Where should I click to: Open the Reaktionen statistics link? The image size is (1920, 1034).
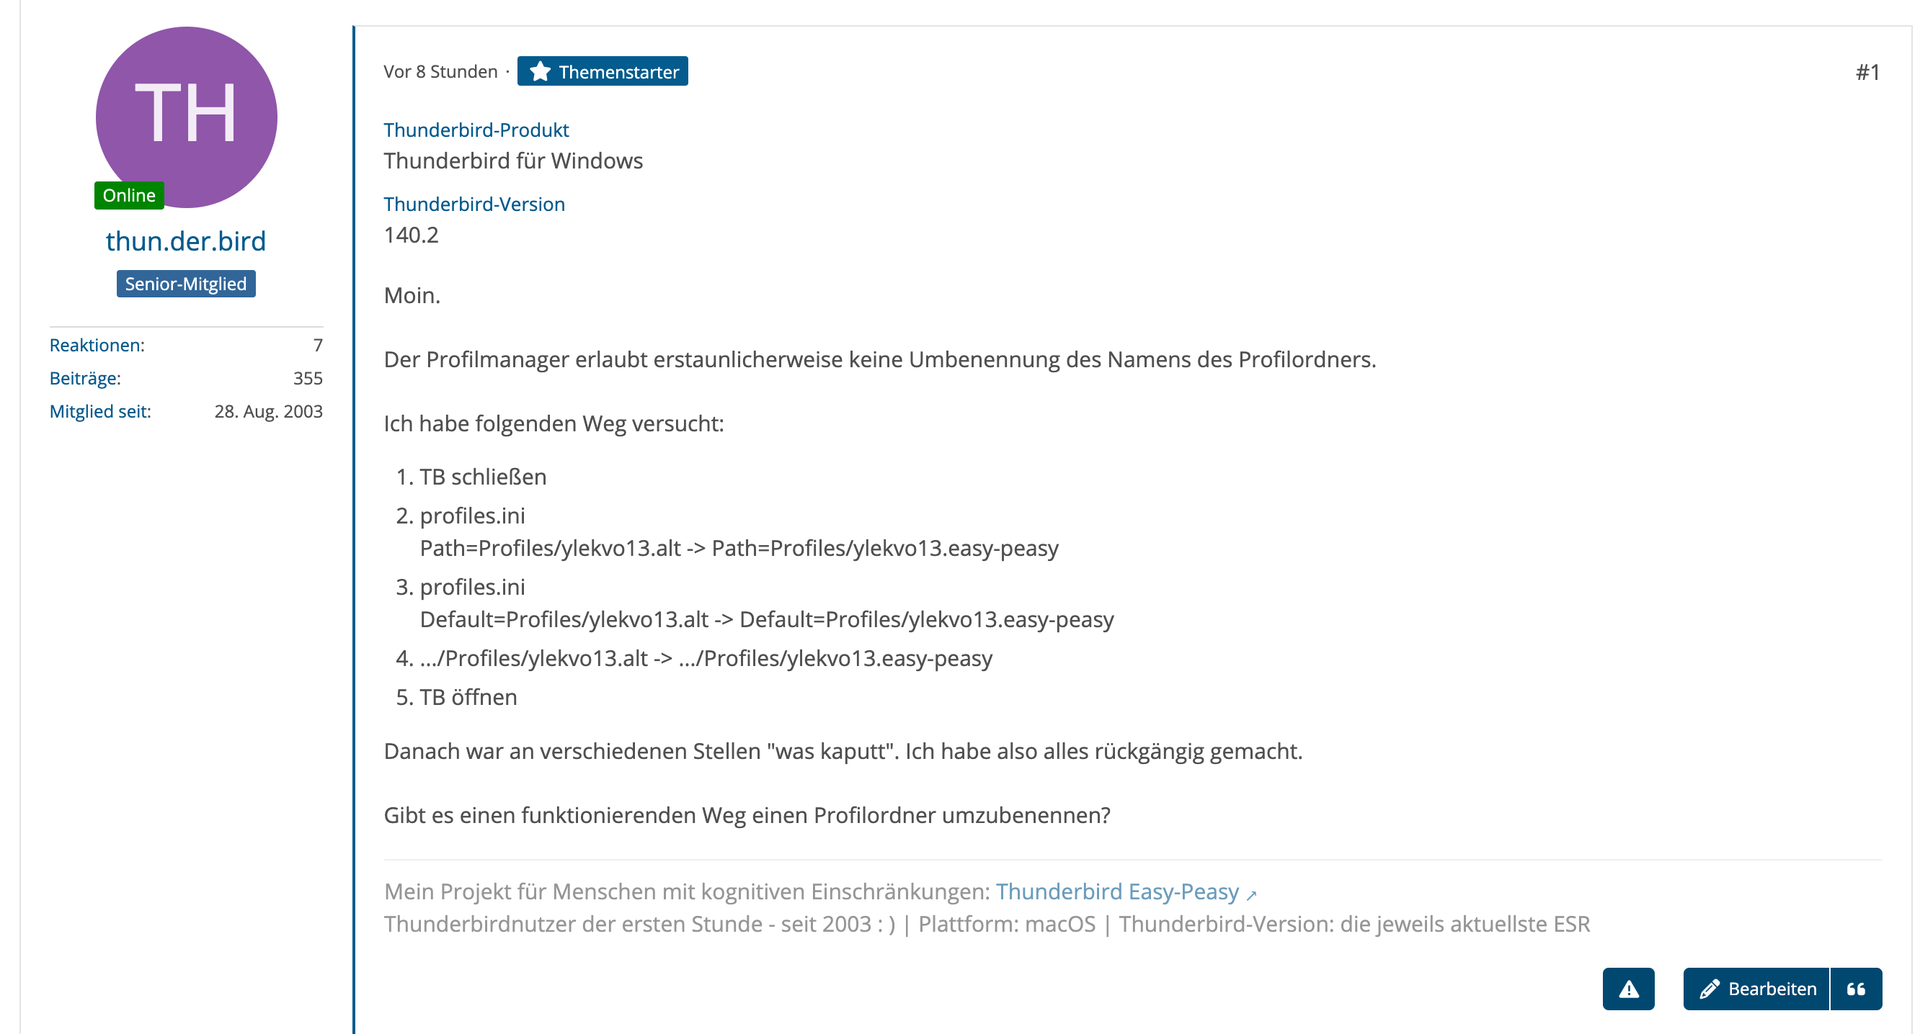97,345
